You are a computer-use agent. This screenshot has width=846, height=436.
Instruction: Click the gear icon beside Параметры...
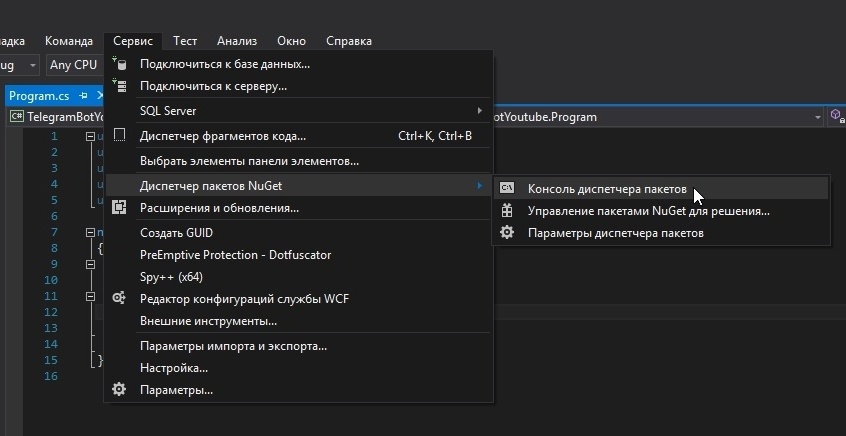click(x=119, y=389)
